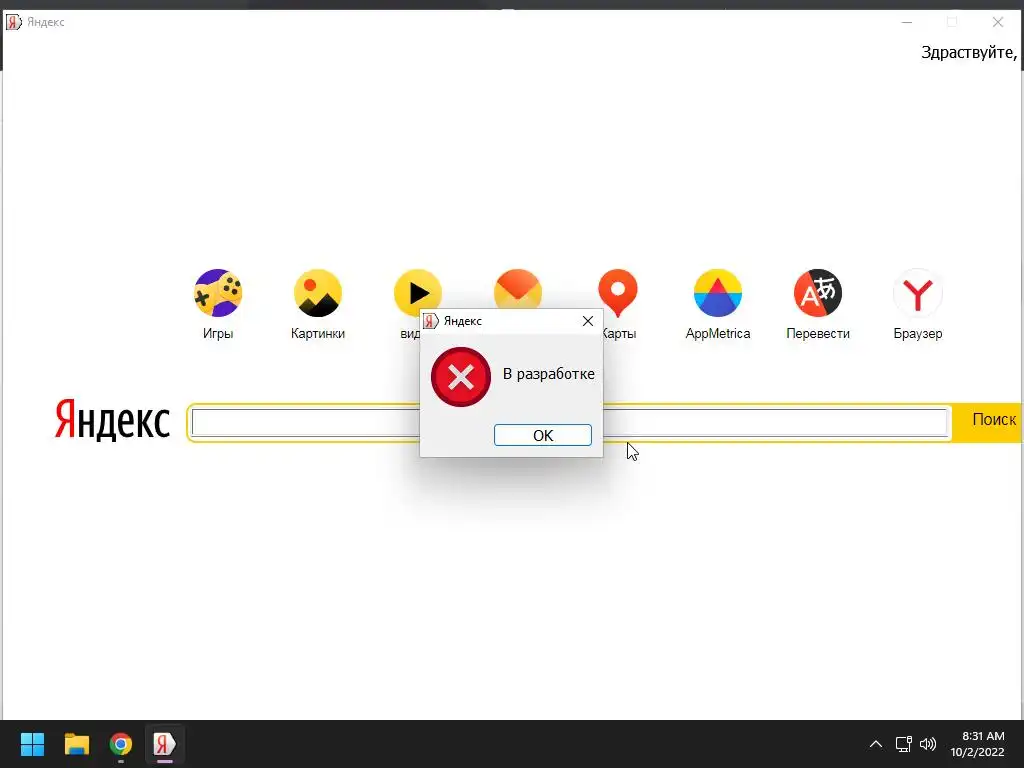1024x768 pixels.
Task: Open File Explorer from the taskbar
Action: tap(76, 744)
